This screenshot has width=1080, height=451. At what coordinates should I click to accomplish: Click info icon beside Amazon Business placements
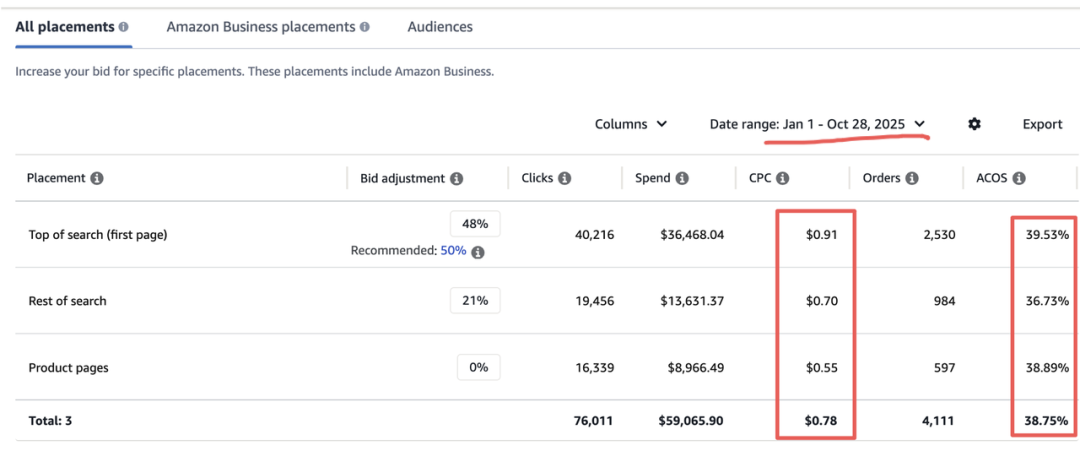[364, 27]
